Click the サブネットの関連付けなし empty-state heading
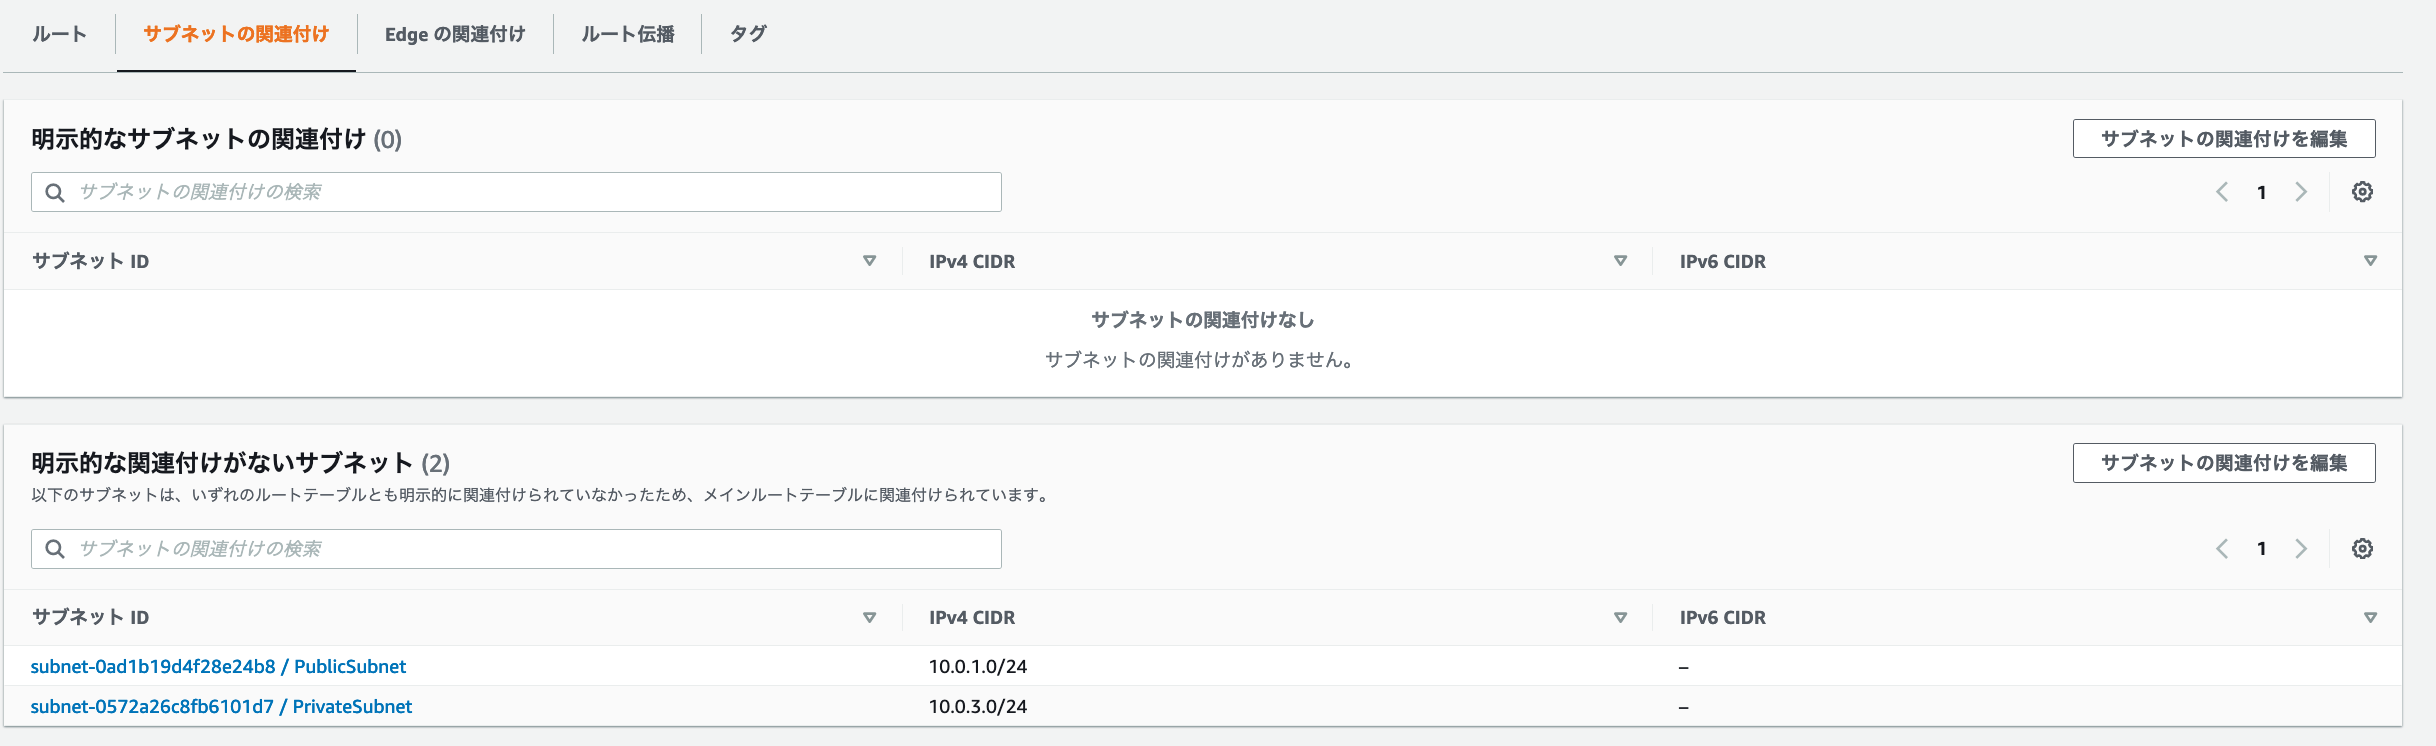Screen dimensions: 2436x746 point(1202,320)
